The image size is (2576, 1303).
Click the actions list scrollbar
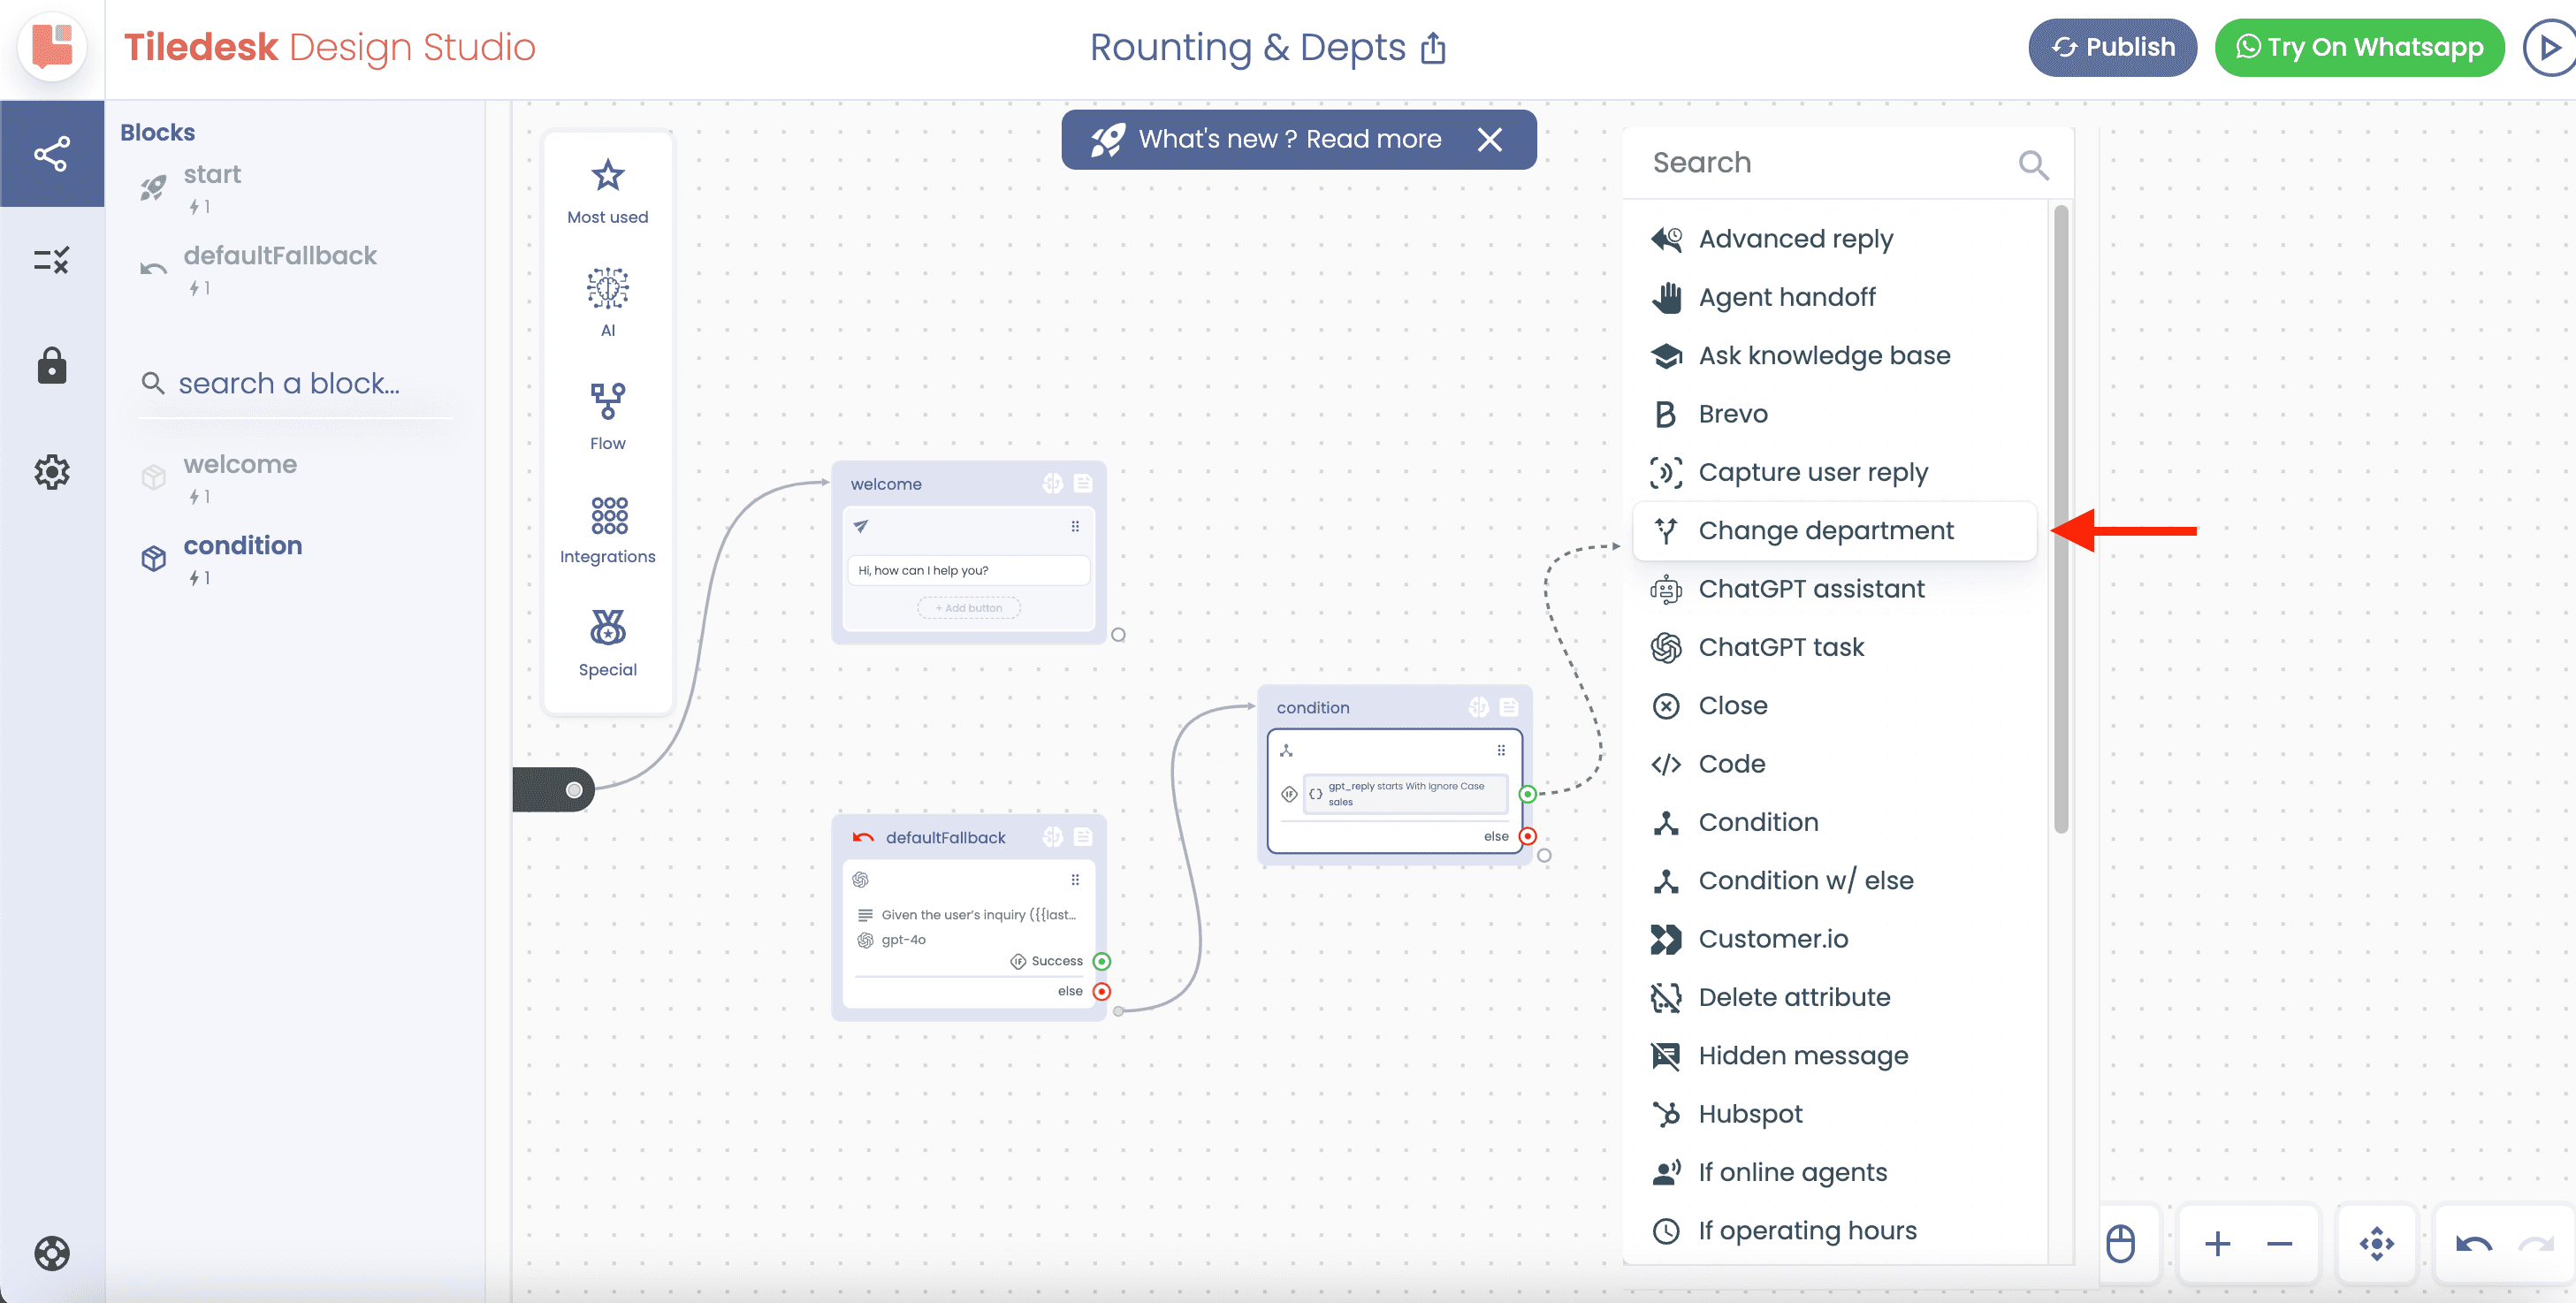click(2060, 518)
